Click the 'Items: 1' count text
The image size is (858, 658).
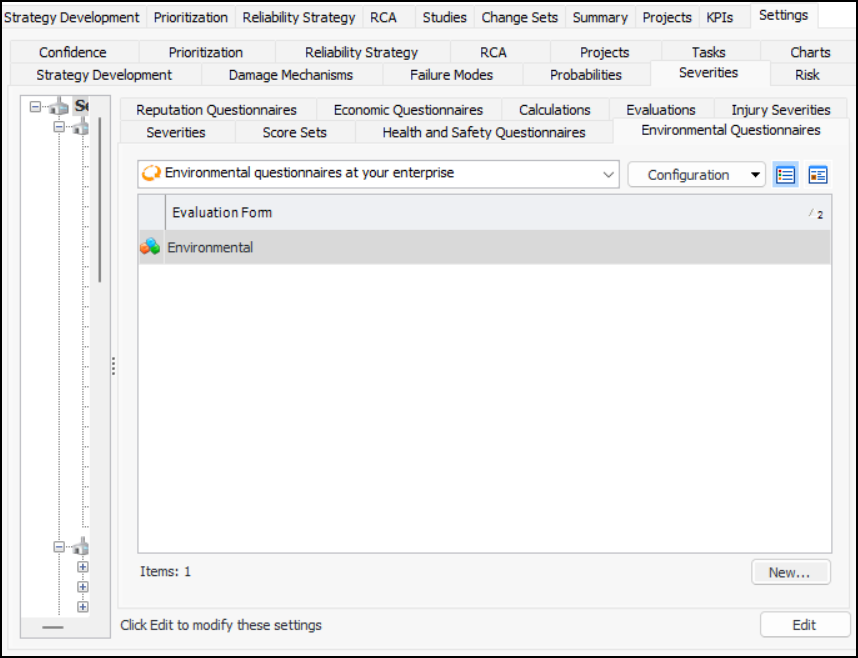pyautogui.click(x=165, y=572)
